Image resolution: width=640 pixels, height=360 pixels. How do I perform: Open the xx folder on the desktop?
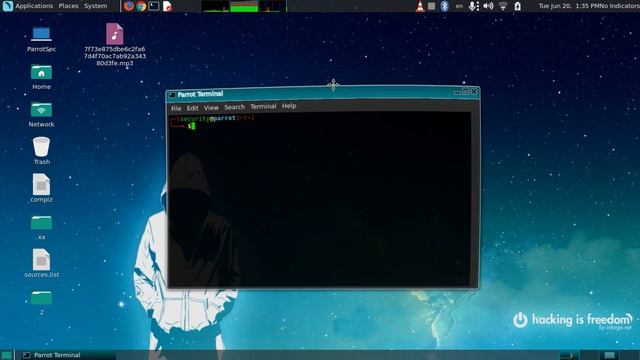(x=41, y=222)
